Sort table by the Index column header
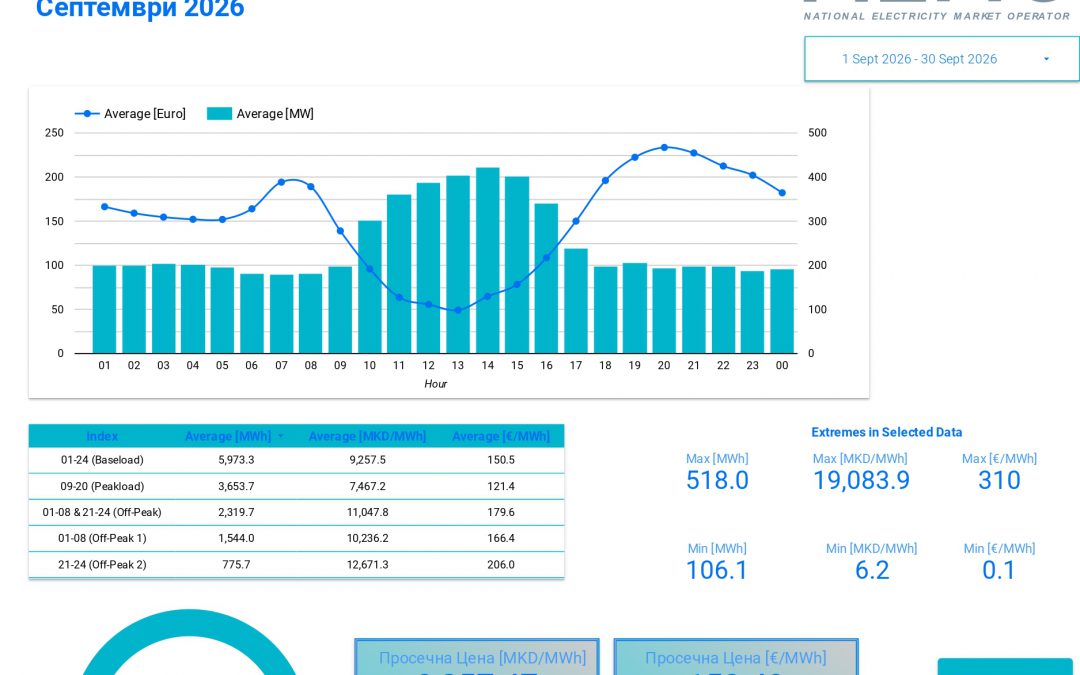 102,436
